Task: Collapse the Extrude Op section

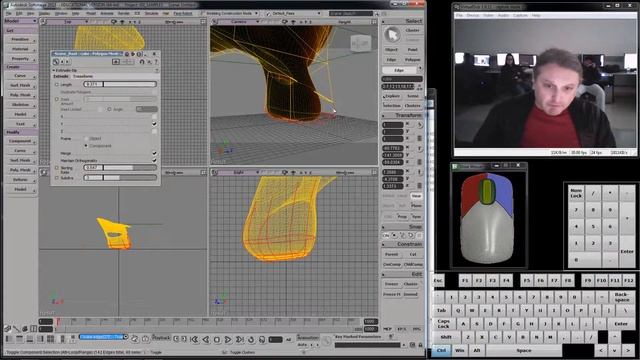Action: 54,70
